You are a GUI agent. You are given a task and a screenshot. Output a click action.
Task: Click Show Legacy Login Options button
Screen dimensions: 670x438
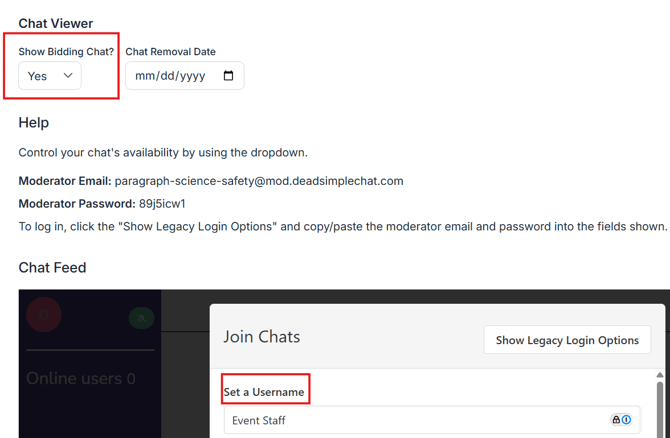tap(567, 340)
